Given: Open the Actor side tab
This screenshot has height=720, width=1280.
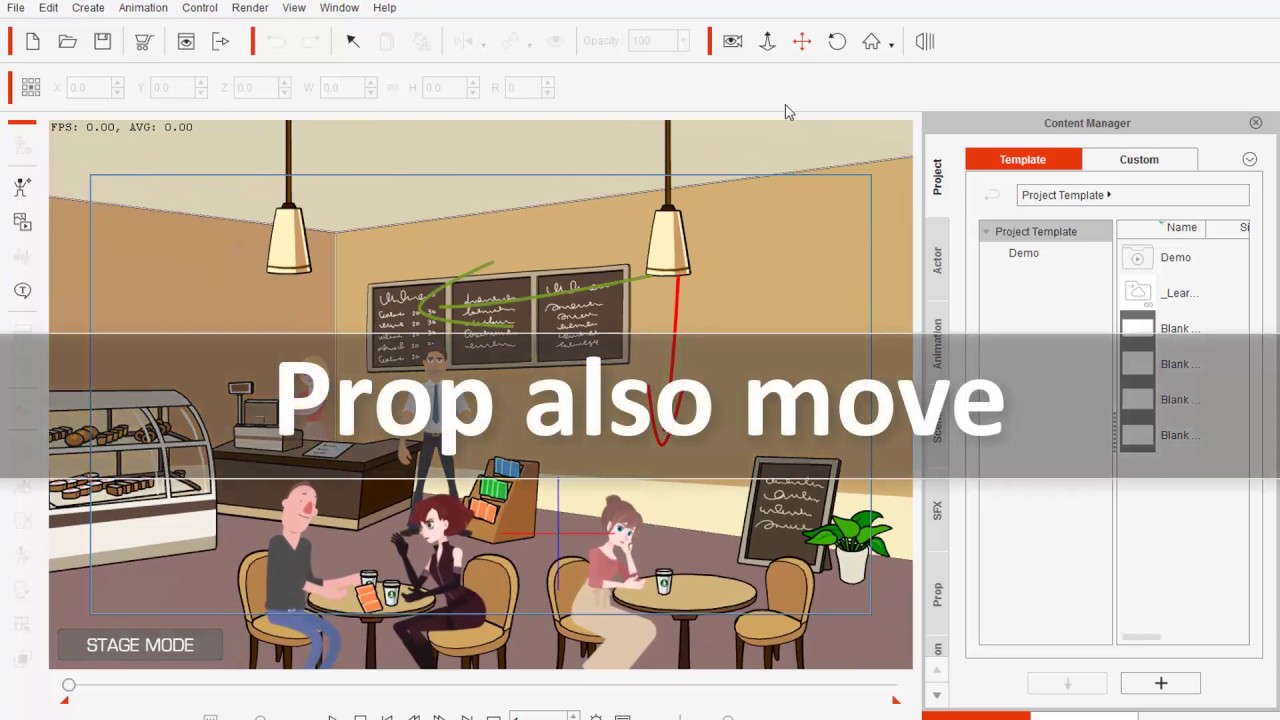Looking at the screenshot, I should coord(937,261).
